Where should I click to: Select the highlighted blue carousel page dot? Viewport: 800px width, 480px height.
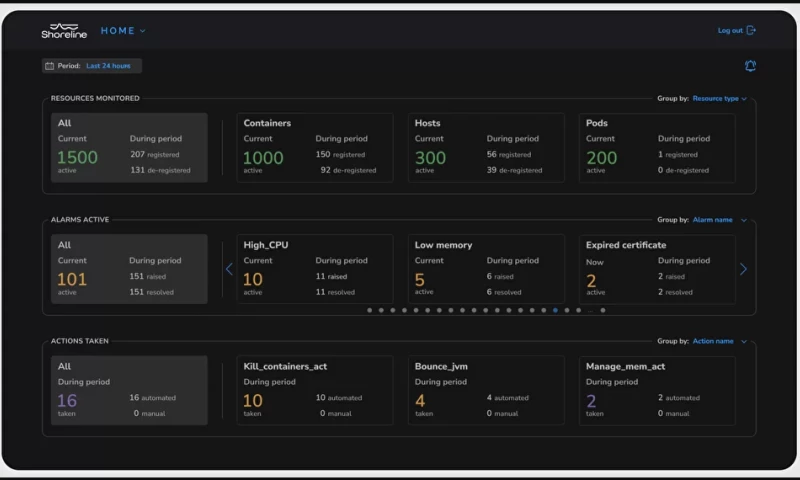555,310
